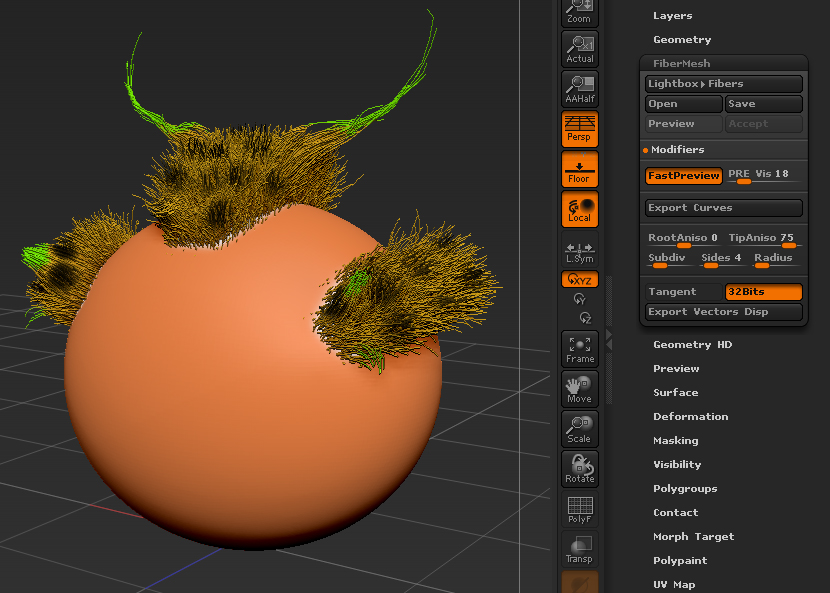This screenshot has height=593, width=830.
Task: Toggle Persp perspective view off
Action: coord(579,129)
